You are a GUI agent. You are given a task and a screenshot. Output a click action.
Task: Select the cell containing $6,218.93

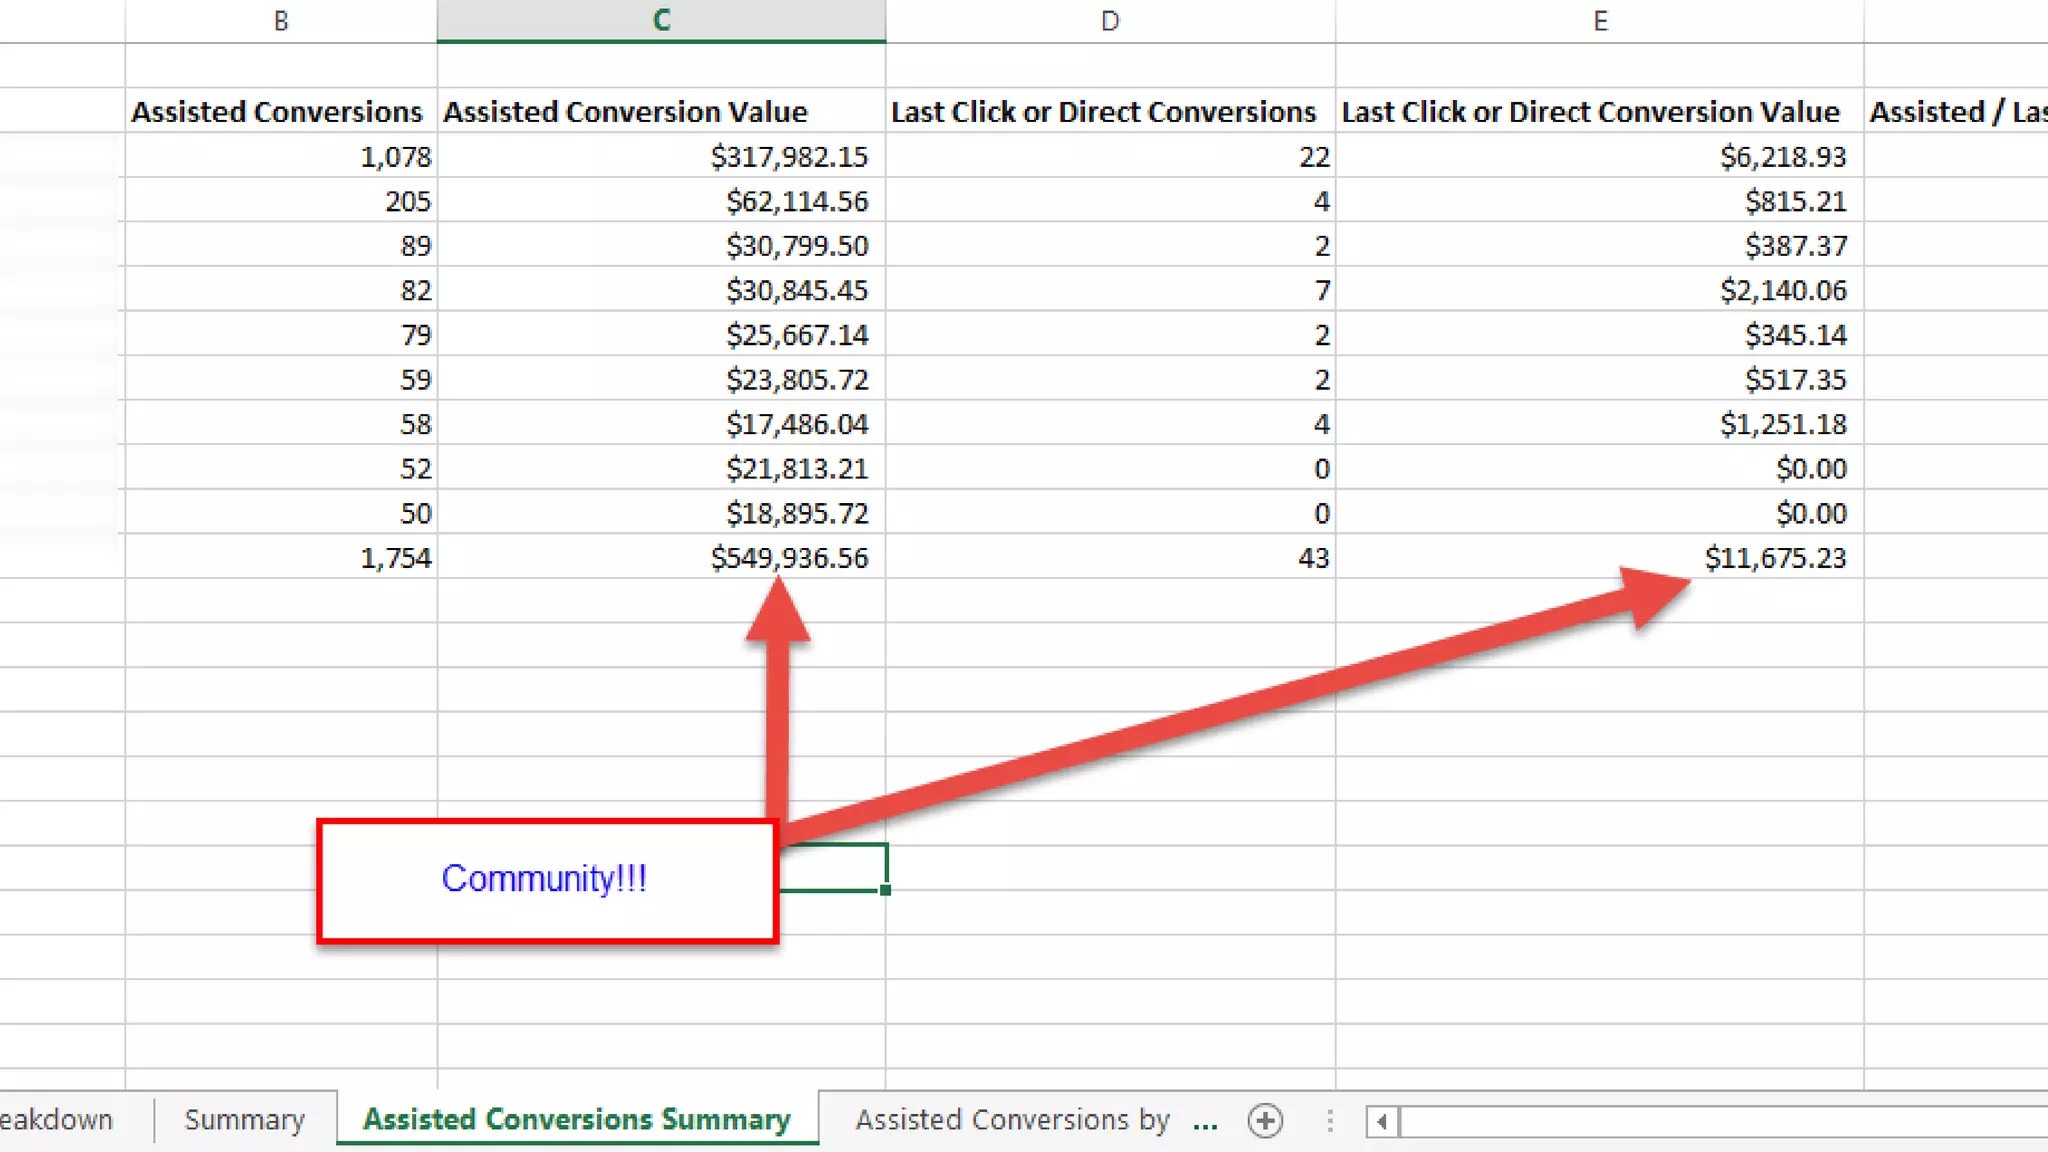(x=1783, y=157)
